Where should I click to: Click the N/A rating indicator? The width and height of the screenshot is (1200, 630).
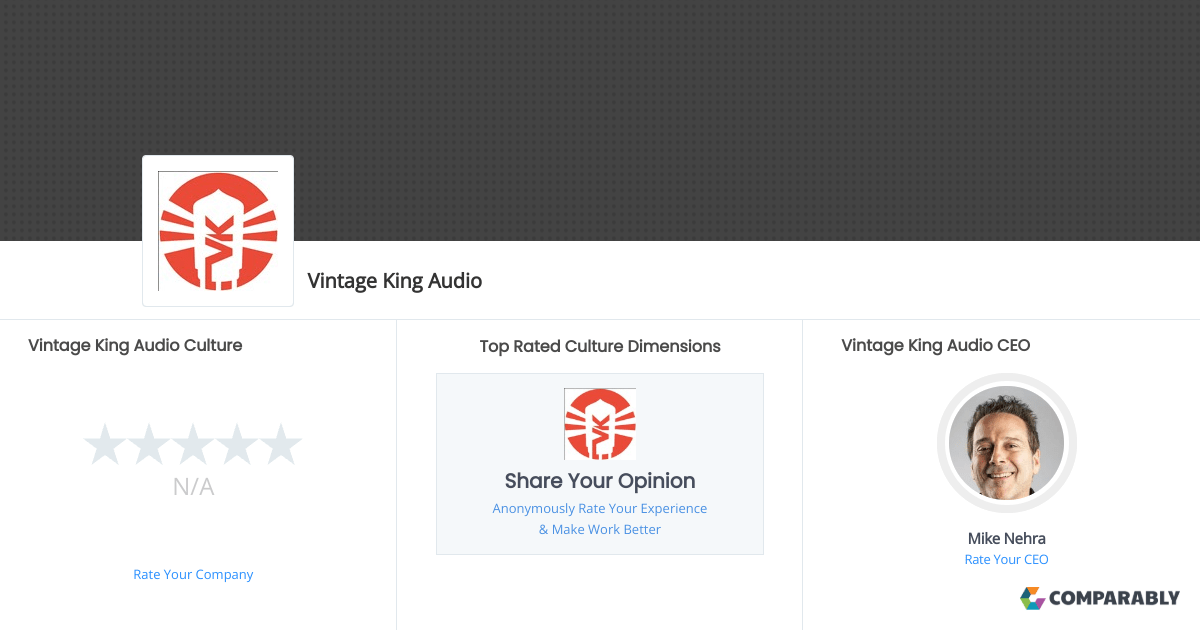[193, 487]
